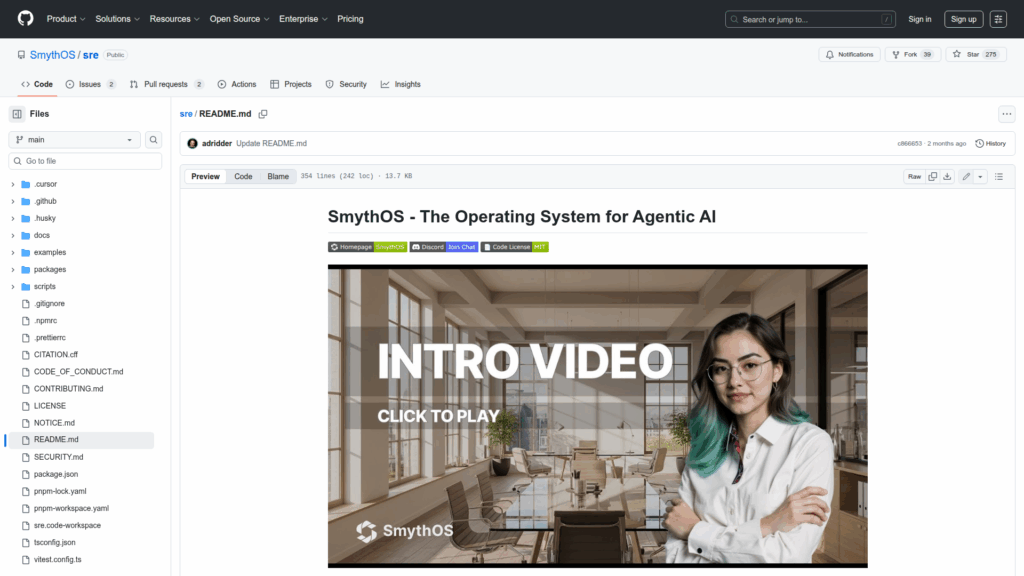Open the CONTRIBUTING.md file
This screenshot has width=1024, height=576.
[69, 389]
